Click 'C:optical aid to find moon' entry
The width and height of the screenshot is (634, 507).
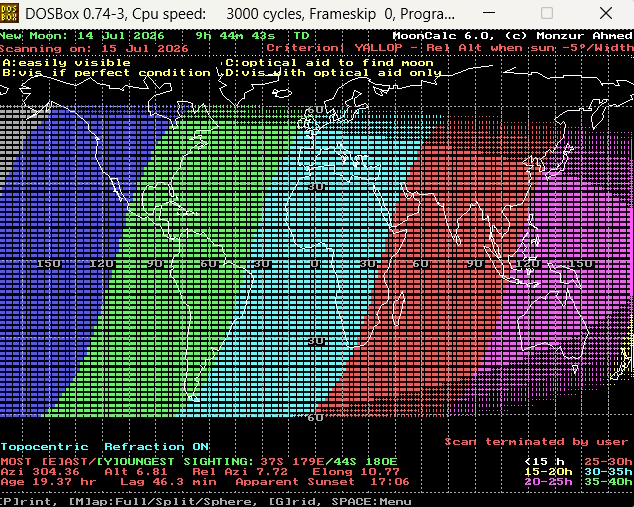tap(330, 63)
